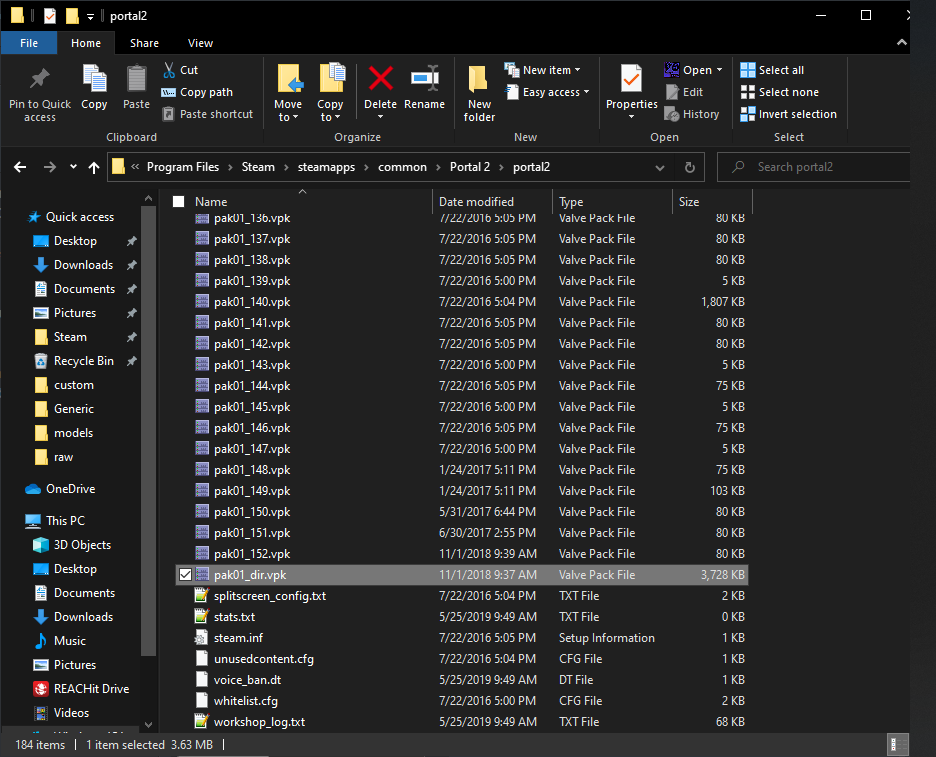Go up one folder level

94,167
